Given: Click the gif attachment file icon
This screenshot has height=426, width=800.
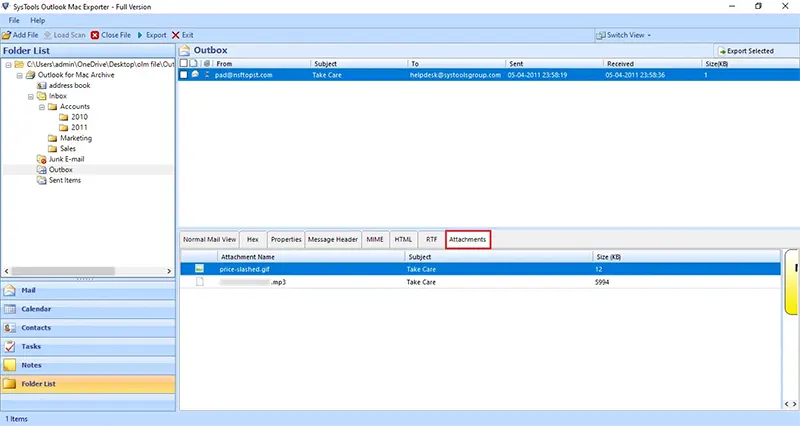Looking at the screenshot, I should 199,268.
